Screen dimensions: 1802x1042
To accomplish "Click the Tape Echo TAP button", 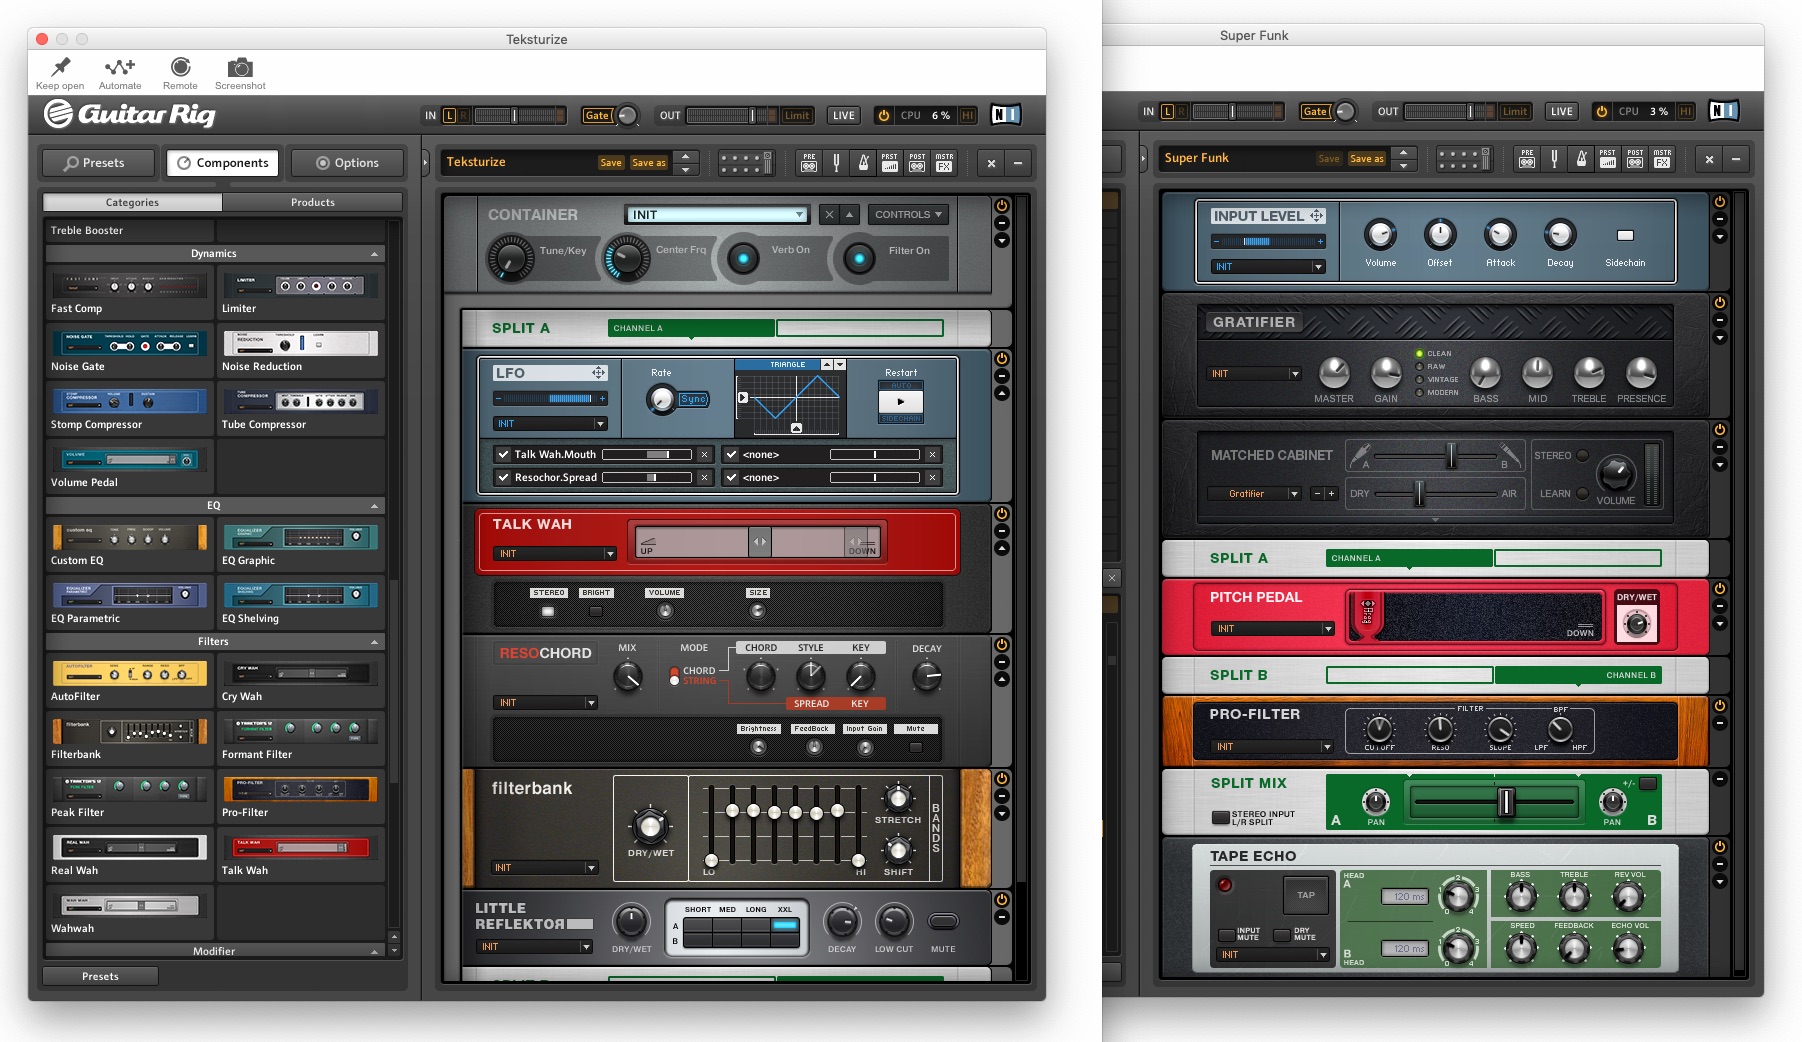I will tap(1305, 895).
